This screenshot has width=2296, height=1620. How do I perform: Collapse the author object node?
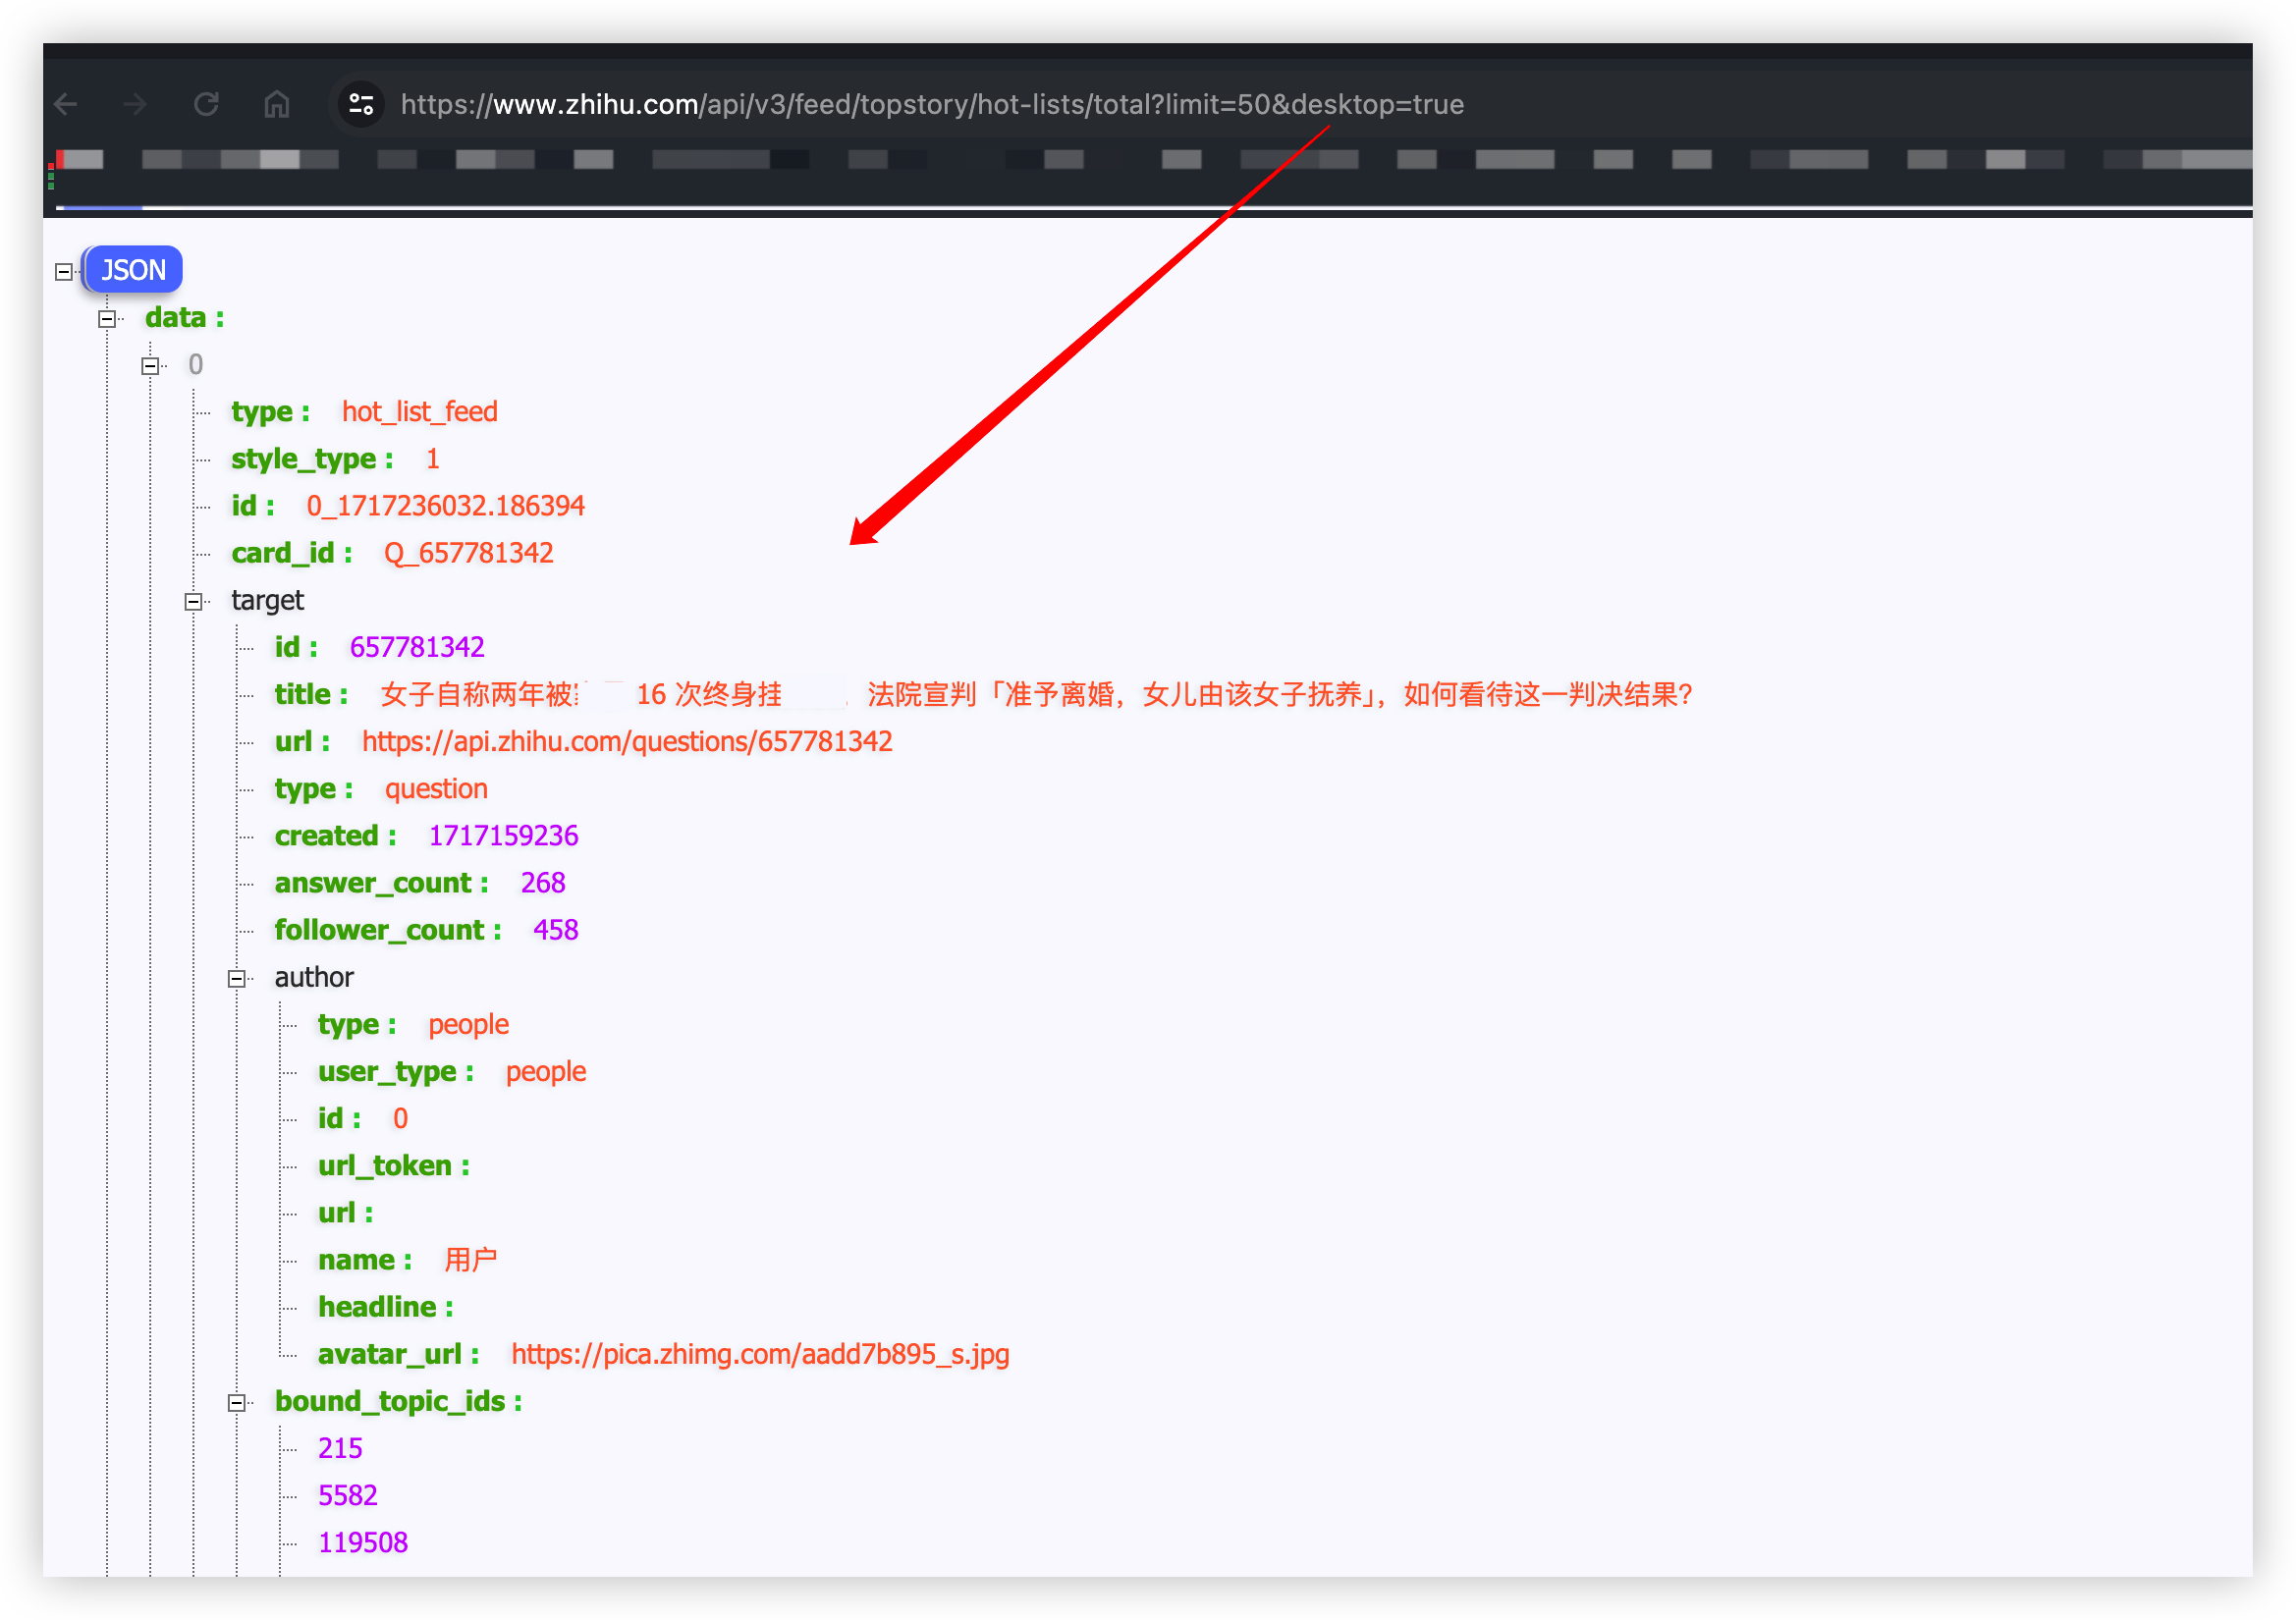(x=237, y=978)
